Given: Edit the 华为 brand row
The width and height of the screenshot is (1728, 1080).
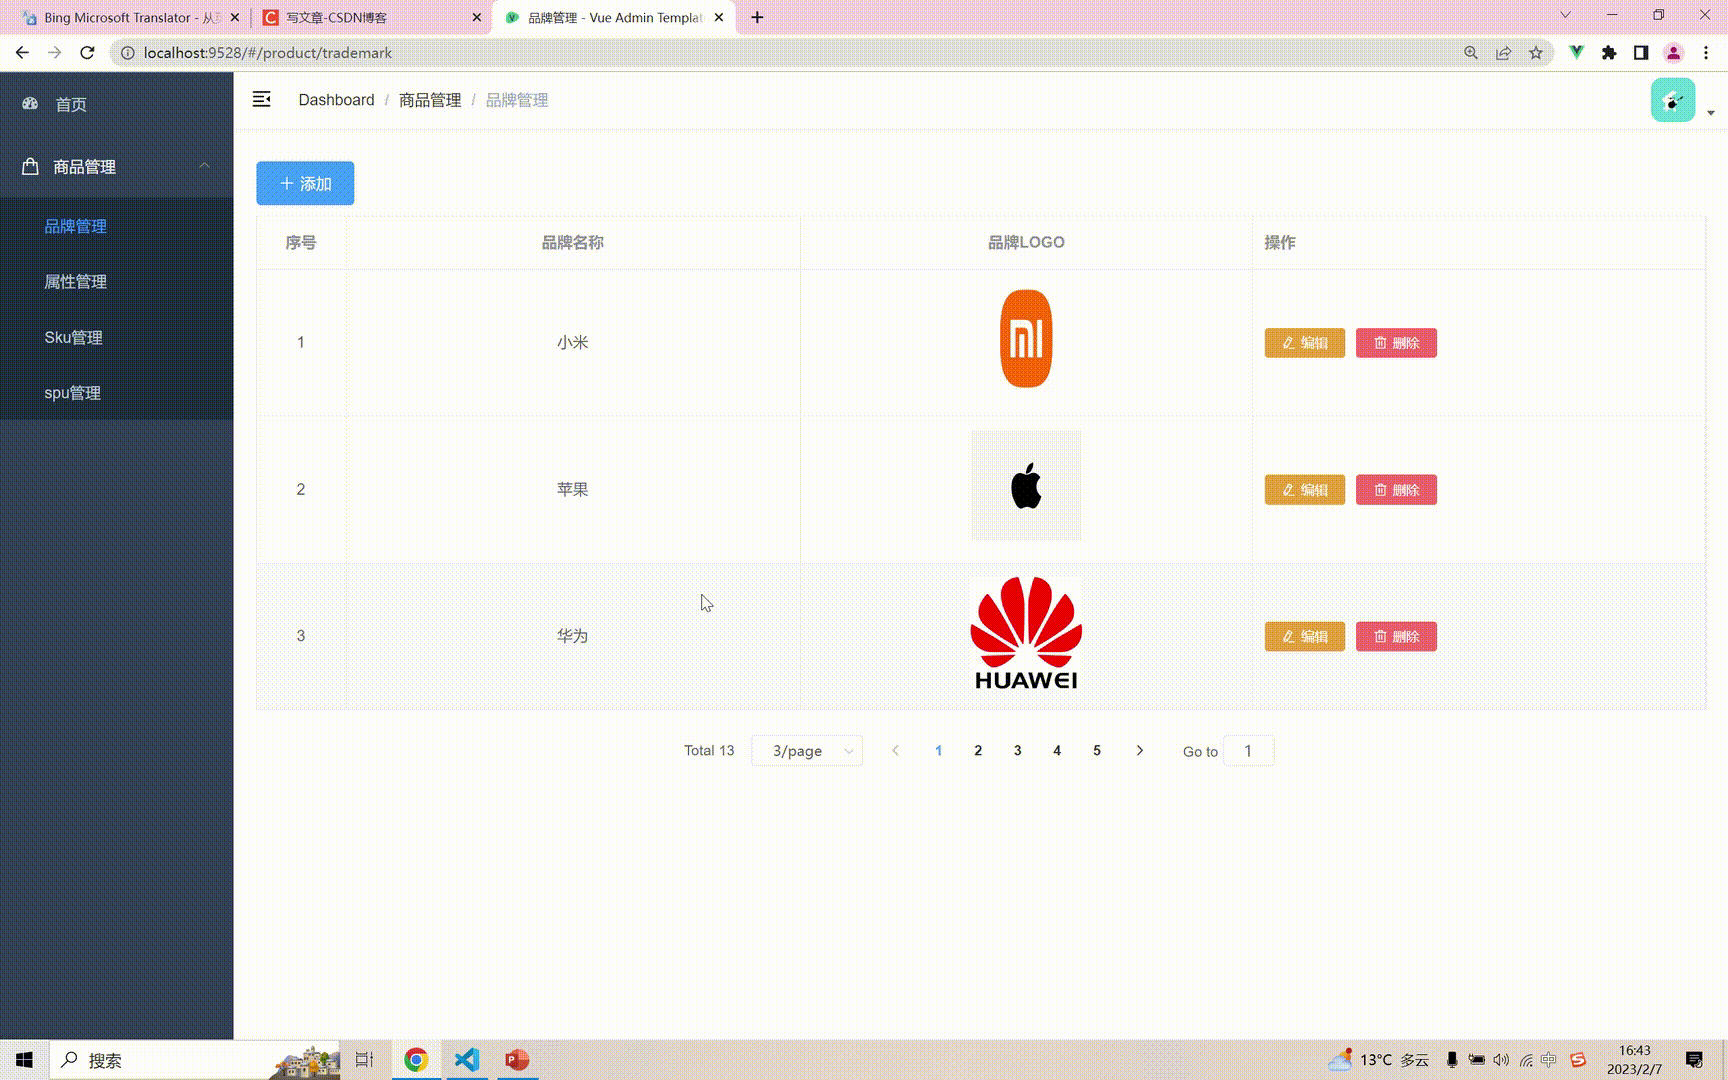Looking at the screenshot, I should coord(1304,637).
